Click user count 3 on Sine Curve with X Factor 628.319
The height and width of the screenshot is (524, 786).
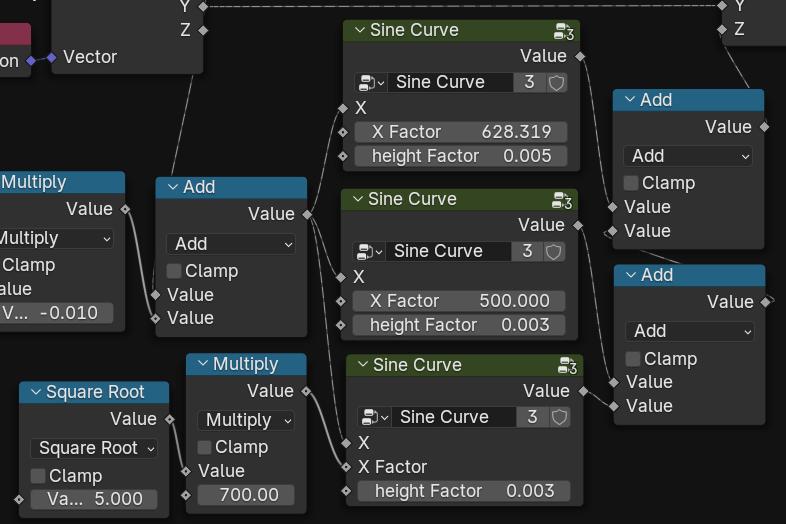click(x=530, y=82)
